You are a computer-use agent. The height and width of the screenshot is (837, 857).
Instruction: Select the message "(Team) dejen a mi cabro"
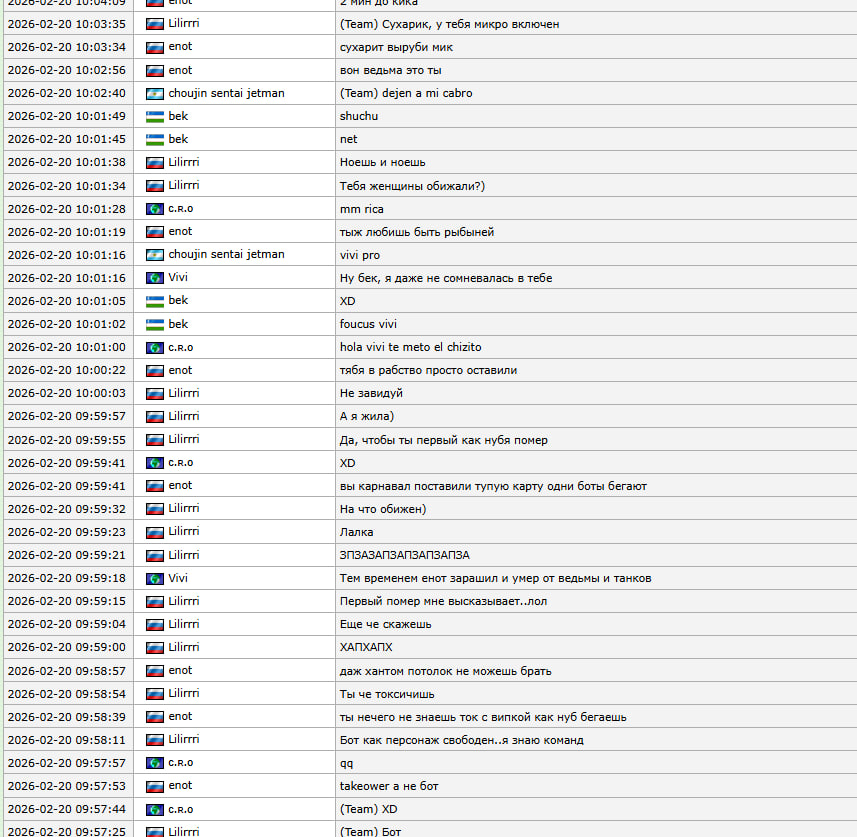[x=406, y=93]
